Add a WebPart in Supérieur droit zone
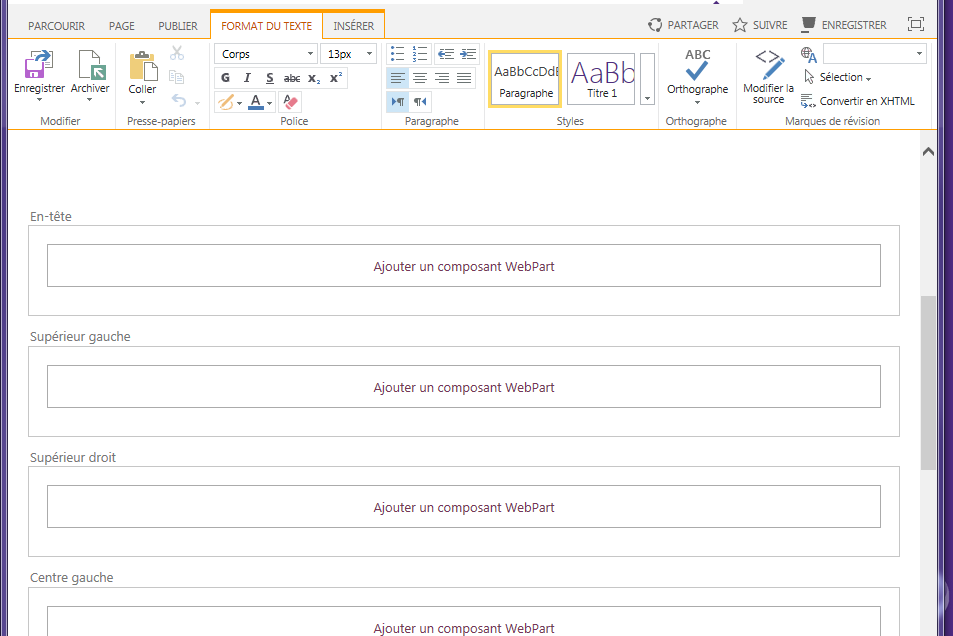Viewport: 953px width, 636px height. (x=464, y=507)
